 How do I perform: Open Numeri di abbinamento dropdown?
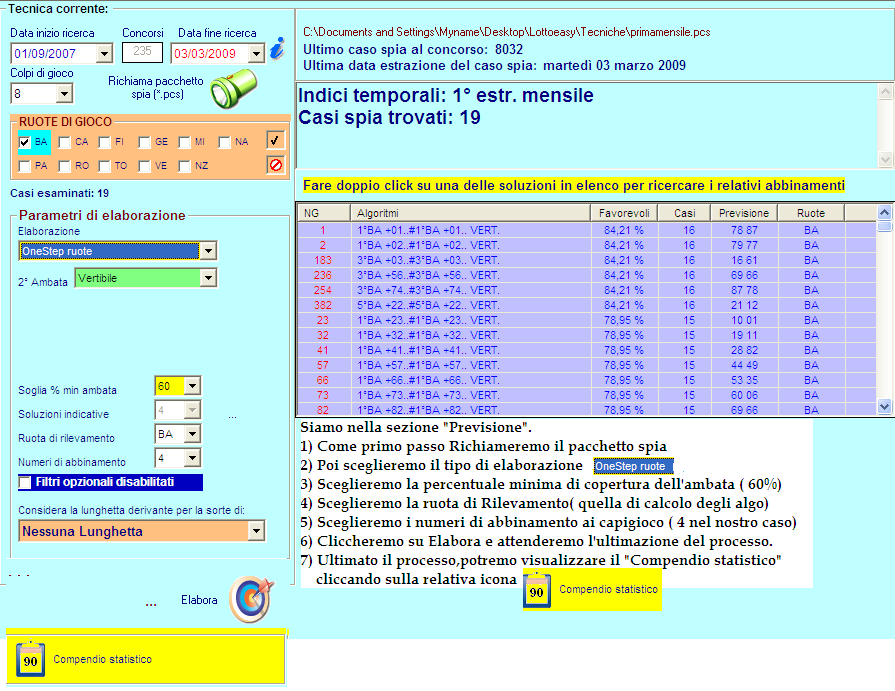192,458
